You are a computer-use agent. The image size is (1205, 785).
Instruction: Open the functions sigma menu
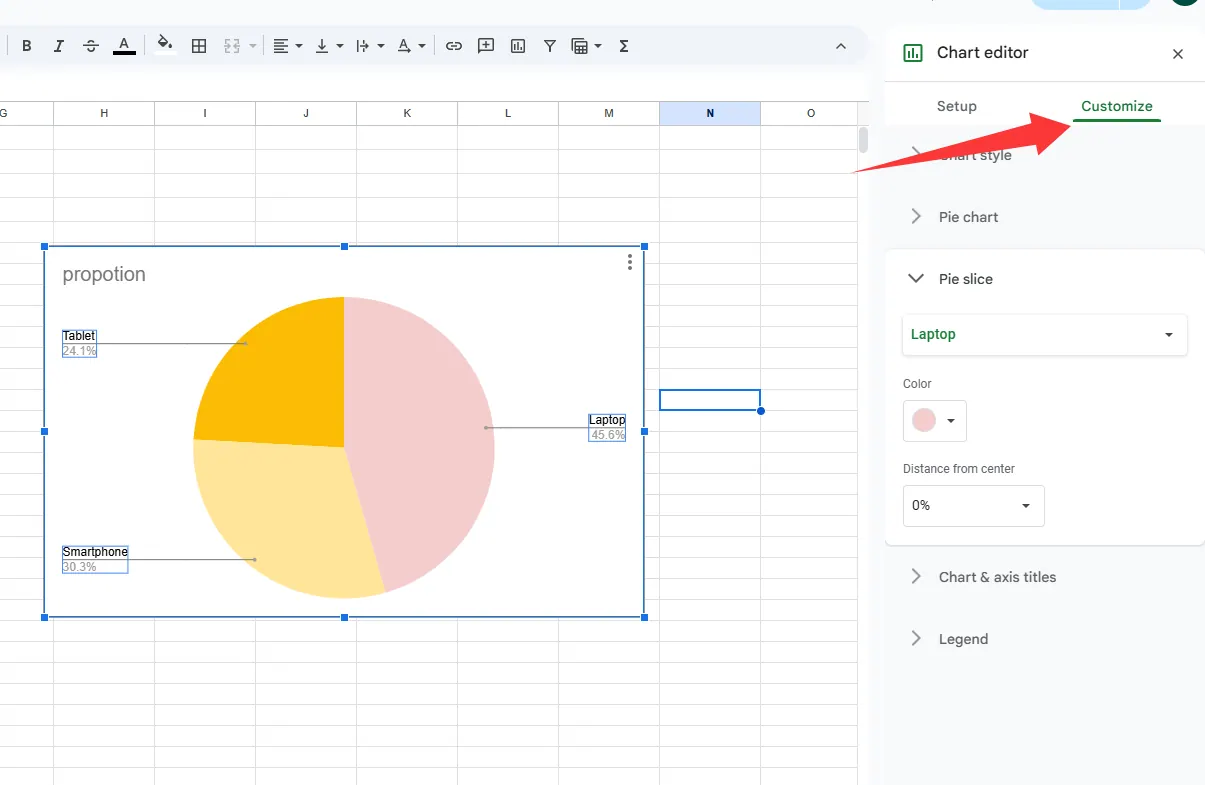click(624, 46)
